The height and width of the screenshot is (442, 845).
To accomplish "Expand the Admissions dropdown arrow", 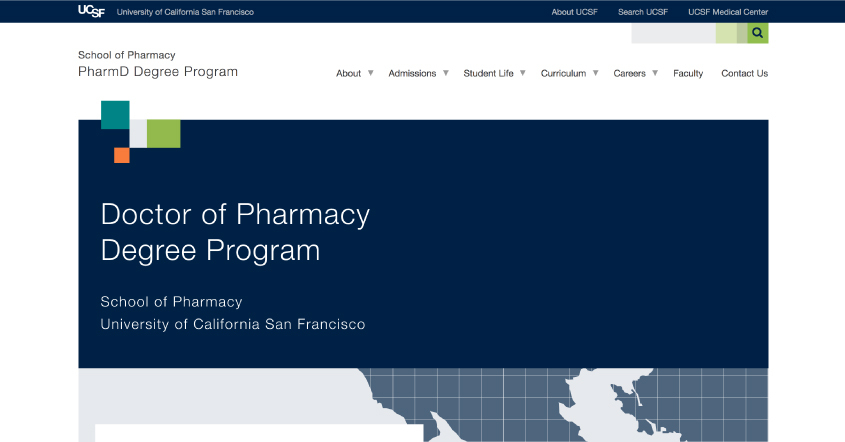I will (446, 73).
